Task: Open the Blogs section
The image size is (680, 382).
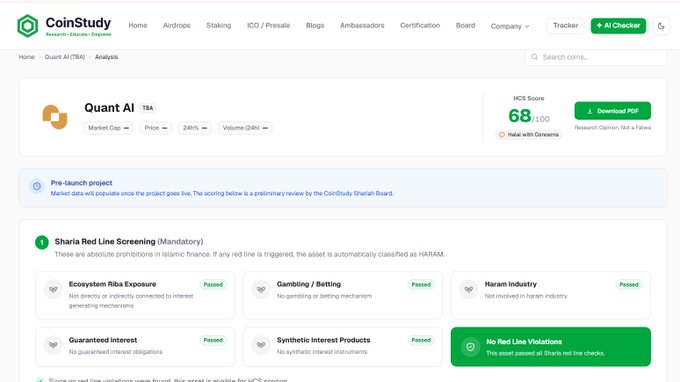Action: click(x=315, y=26)
